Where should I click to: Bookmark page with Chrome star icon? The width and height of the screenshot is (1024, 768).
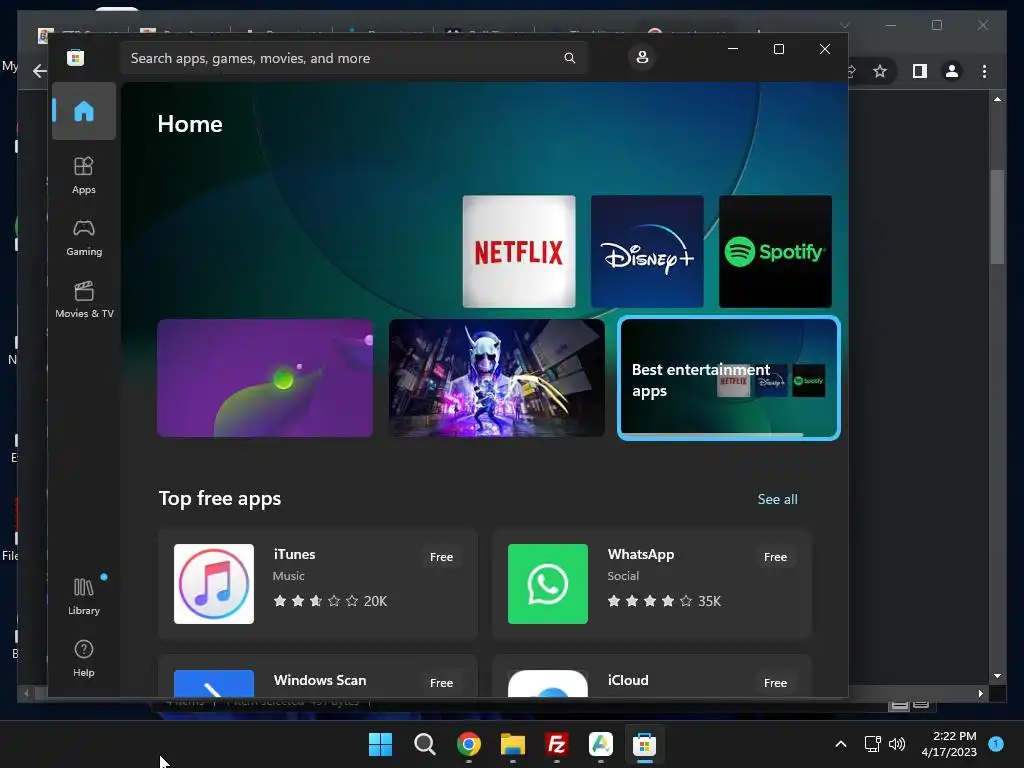[880, 71]
